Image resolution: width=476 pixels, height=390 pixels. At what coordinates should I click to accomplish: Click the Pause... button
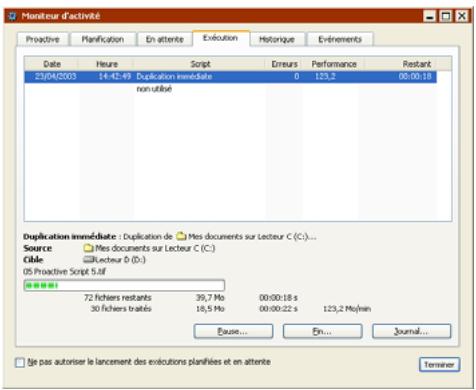pyautogui.click(x=233, y=331)
